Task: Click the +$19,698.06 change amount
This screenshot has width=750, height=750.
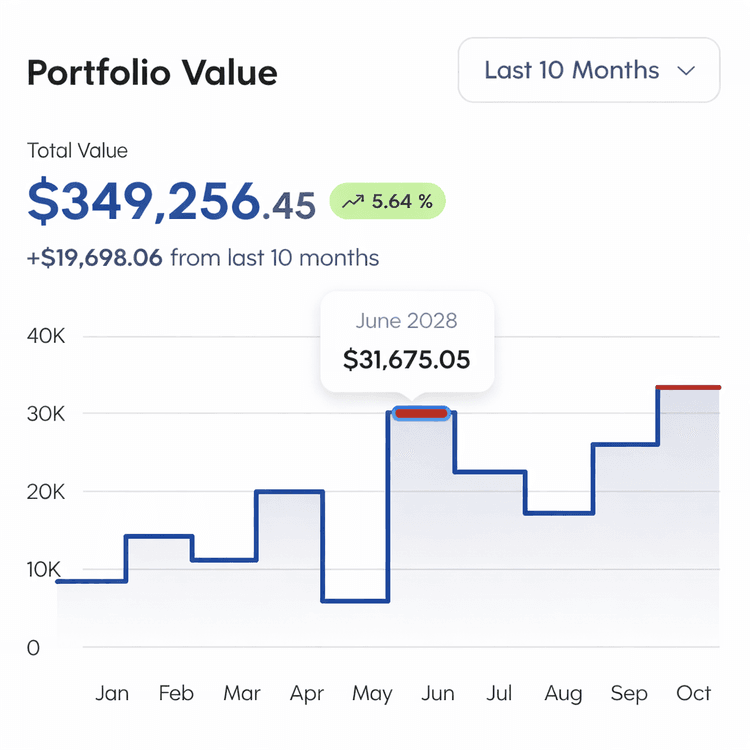Action: coord(95,258)
